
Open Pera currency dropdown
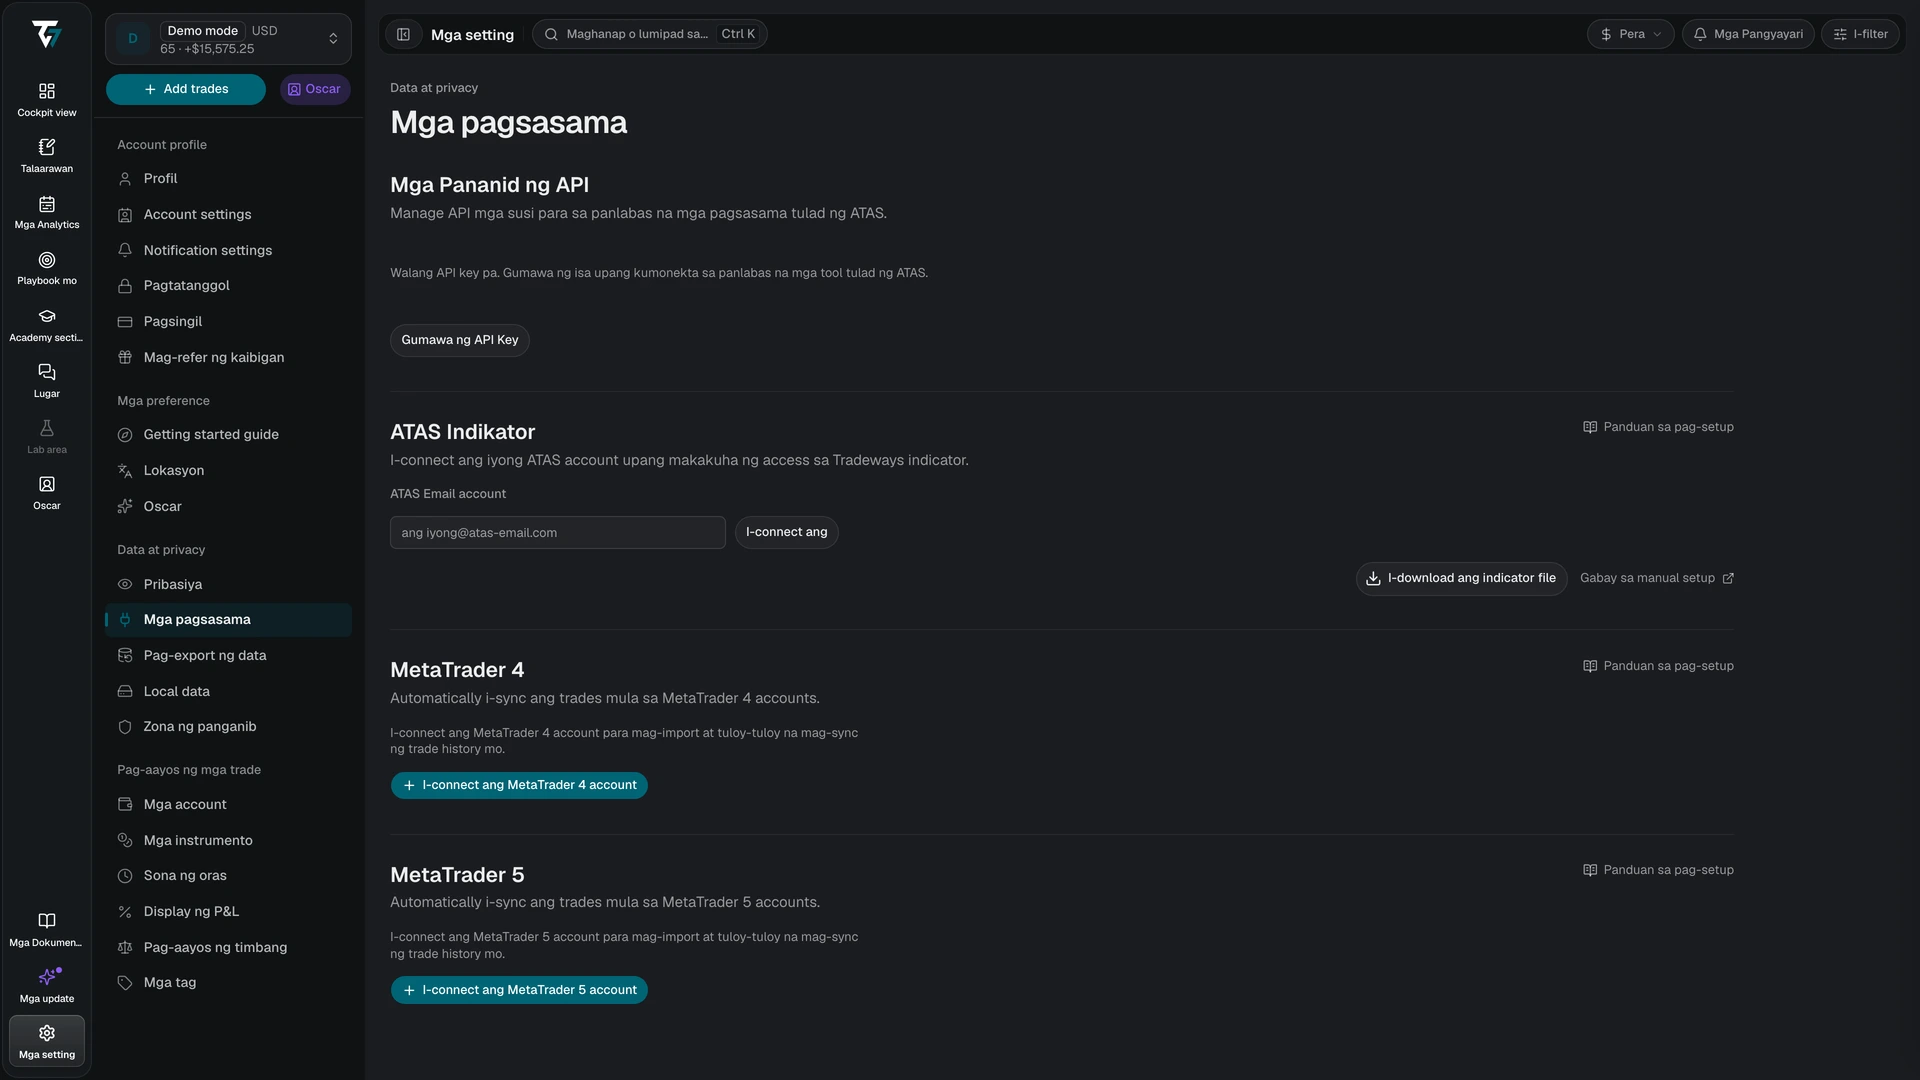pos(1630,34)
